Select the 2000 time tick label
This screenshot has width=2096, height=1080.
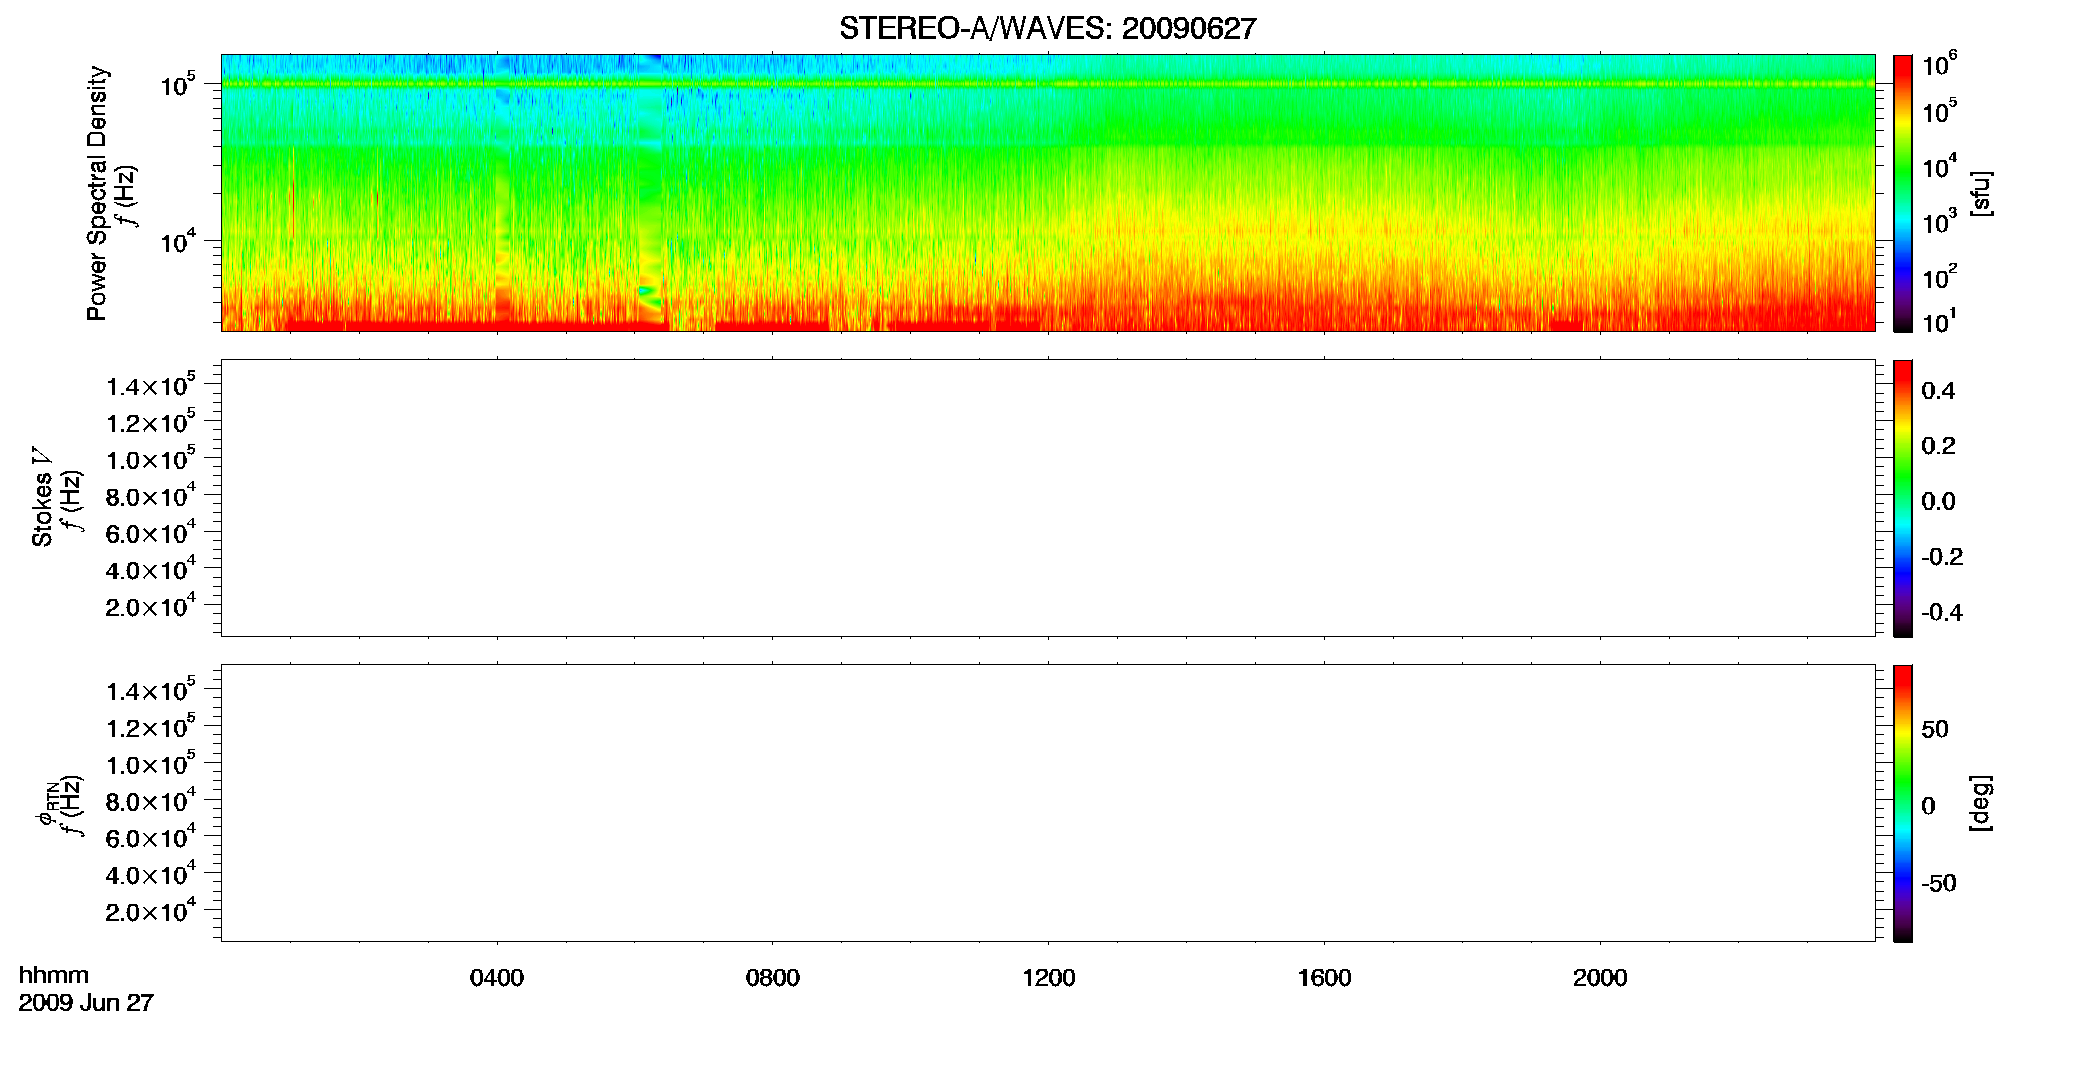(1600, 978)
